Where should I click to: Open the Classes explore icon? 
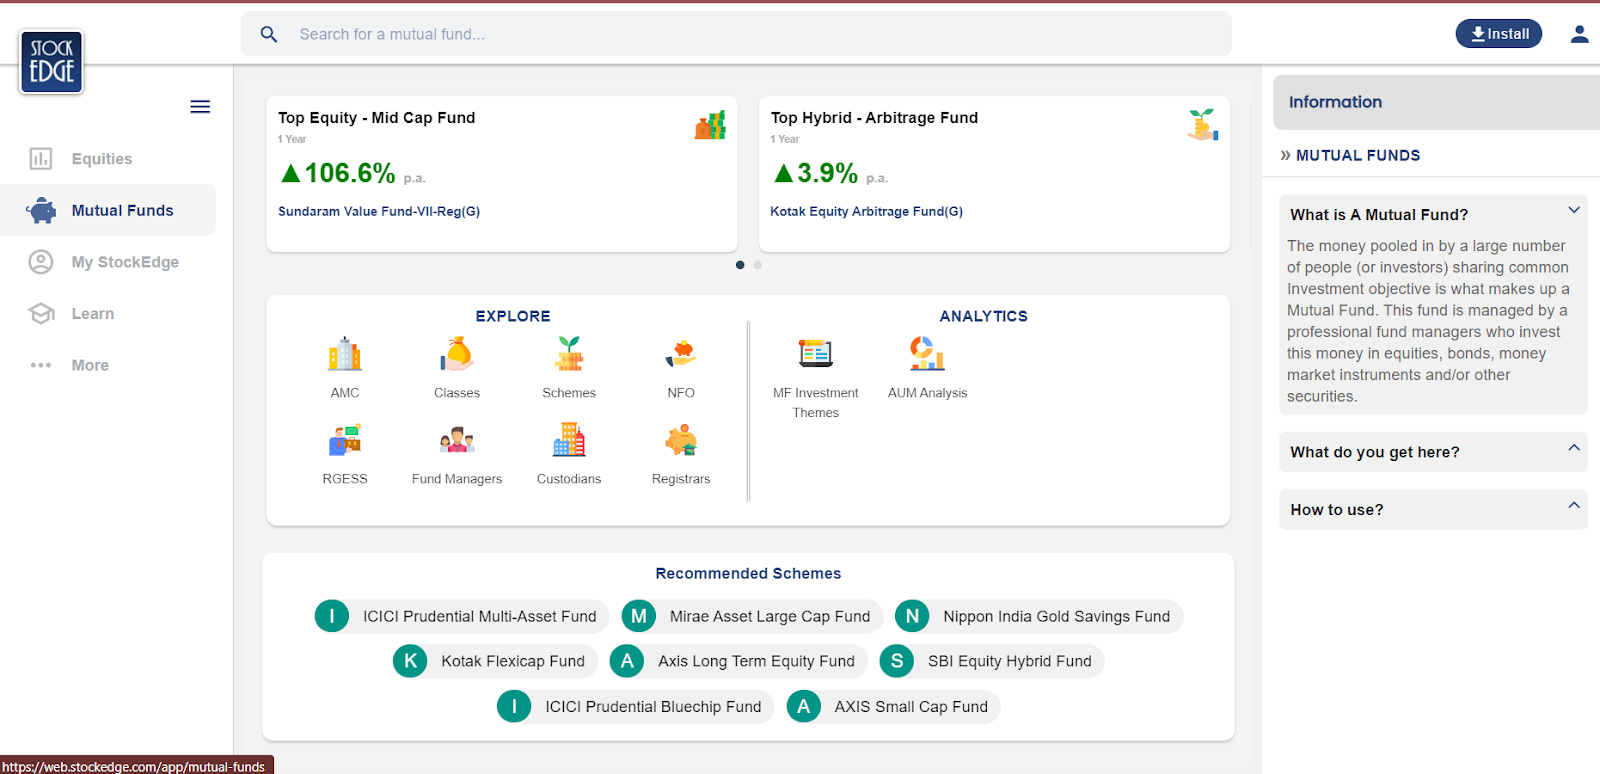pyautogui.click(x=457, y=354)
